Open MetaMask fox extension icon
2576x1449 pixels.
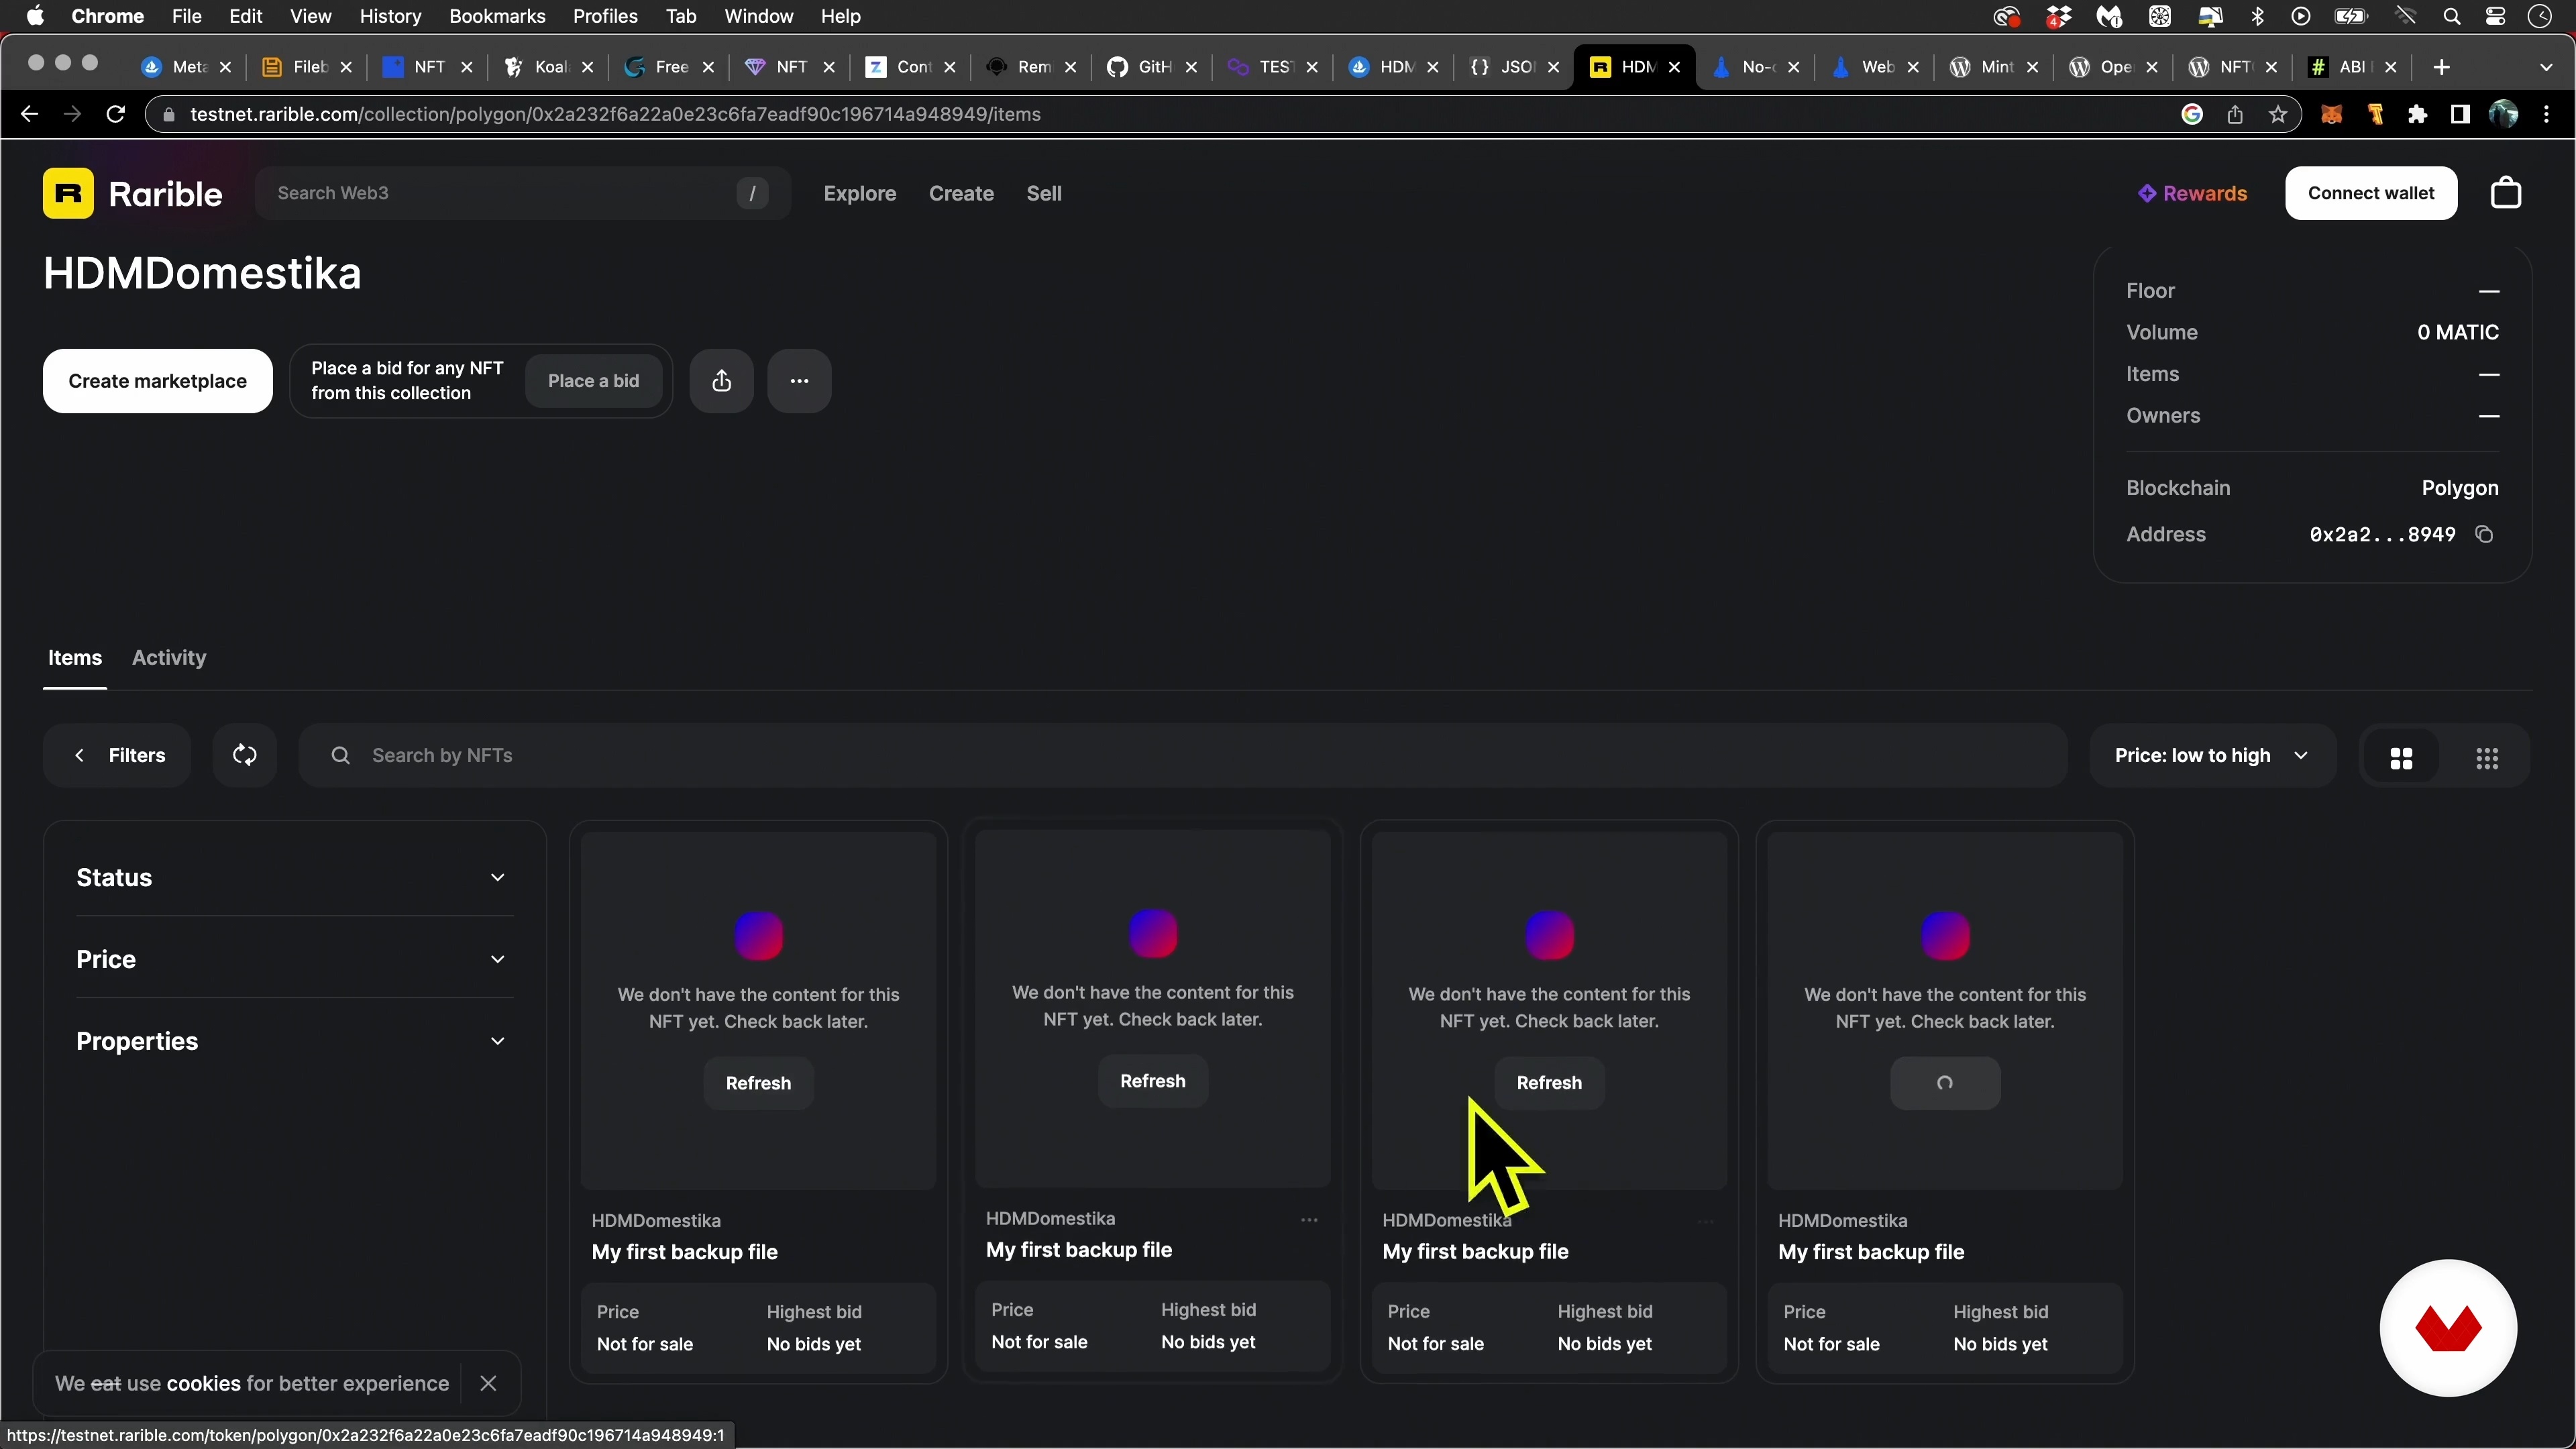pyautogui.click(x=2332, y=114)
